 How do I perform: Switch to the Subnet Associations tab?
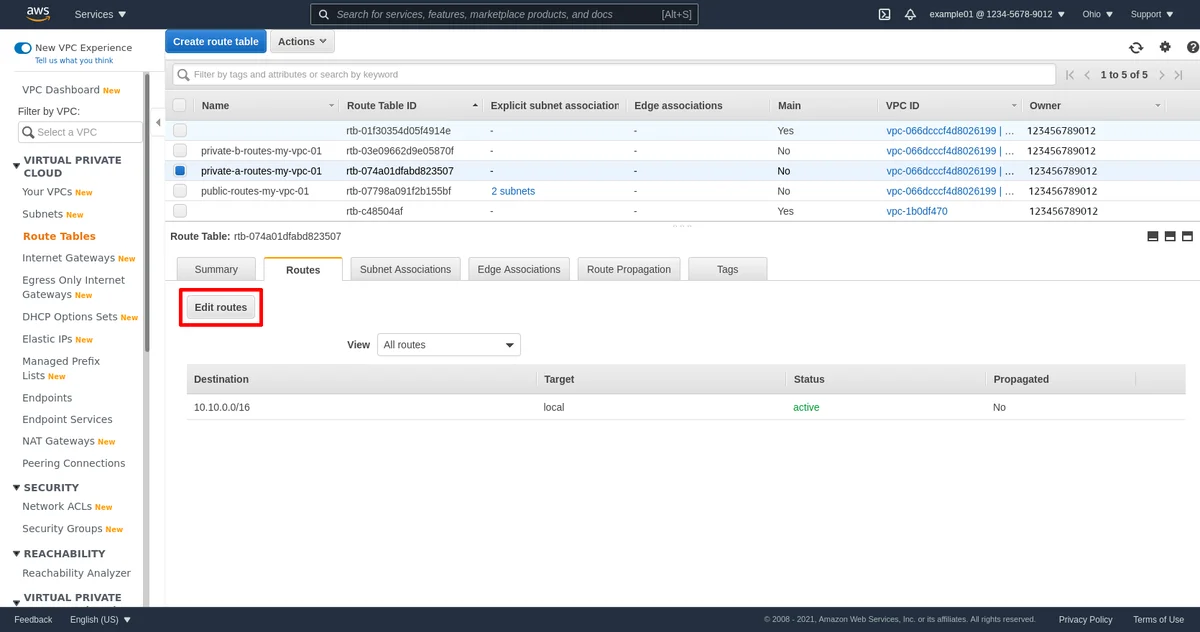[405, 269]
